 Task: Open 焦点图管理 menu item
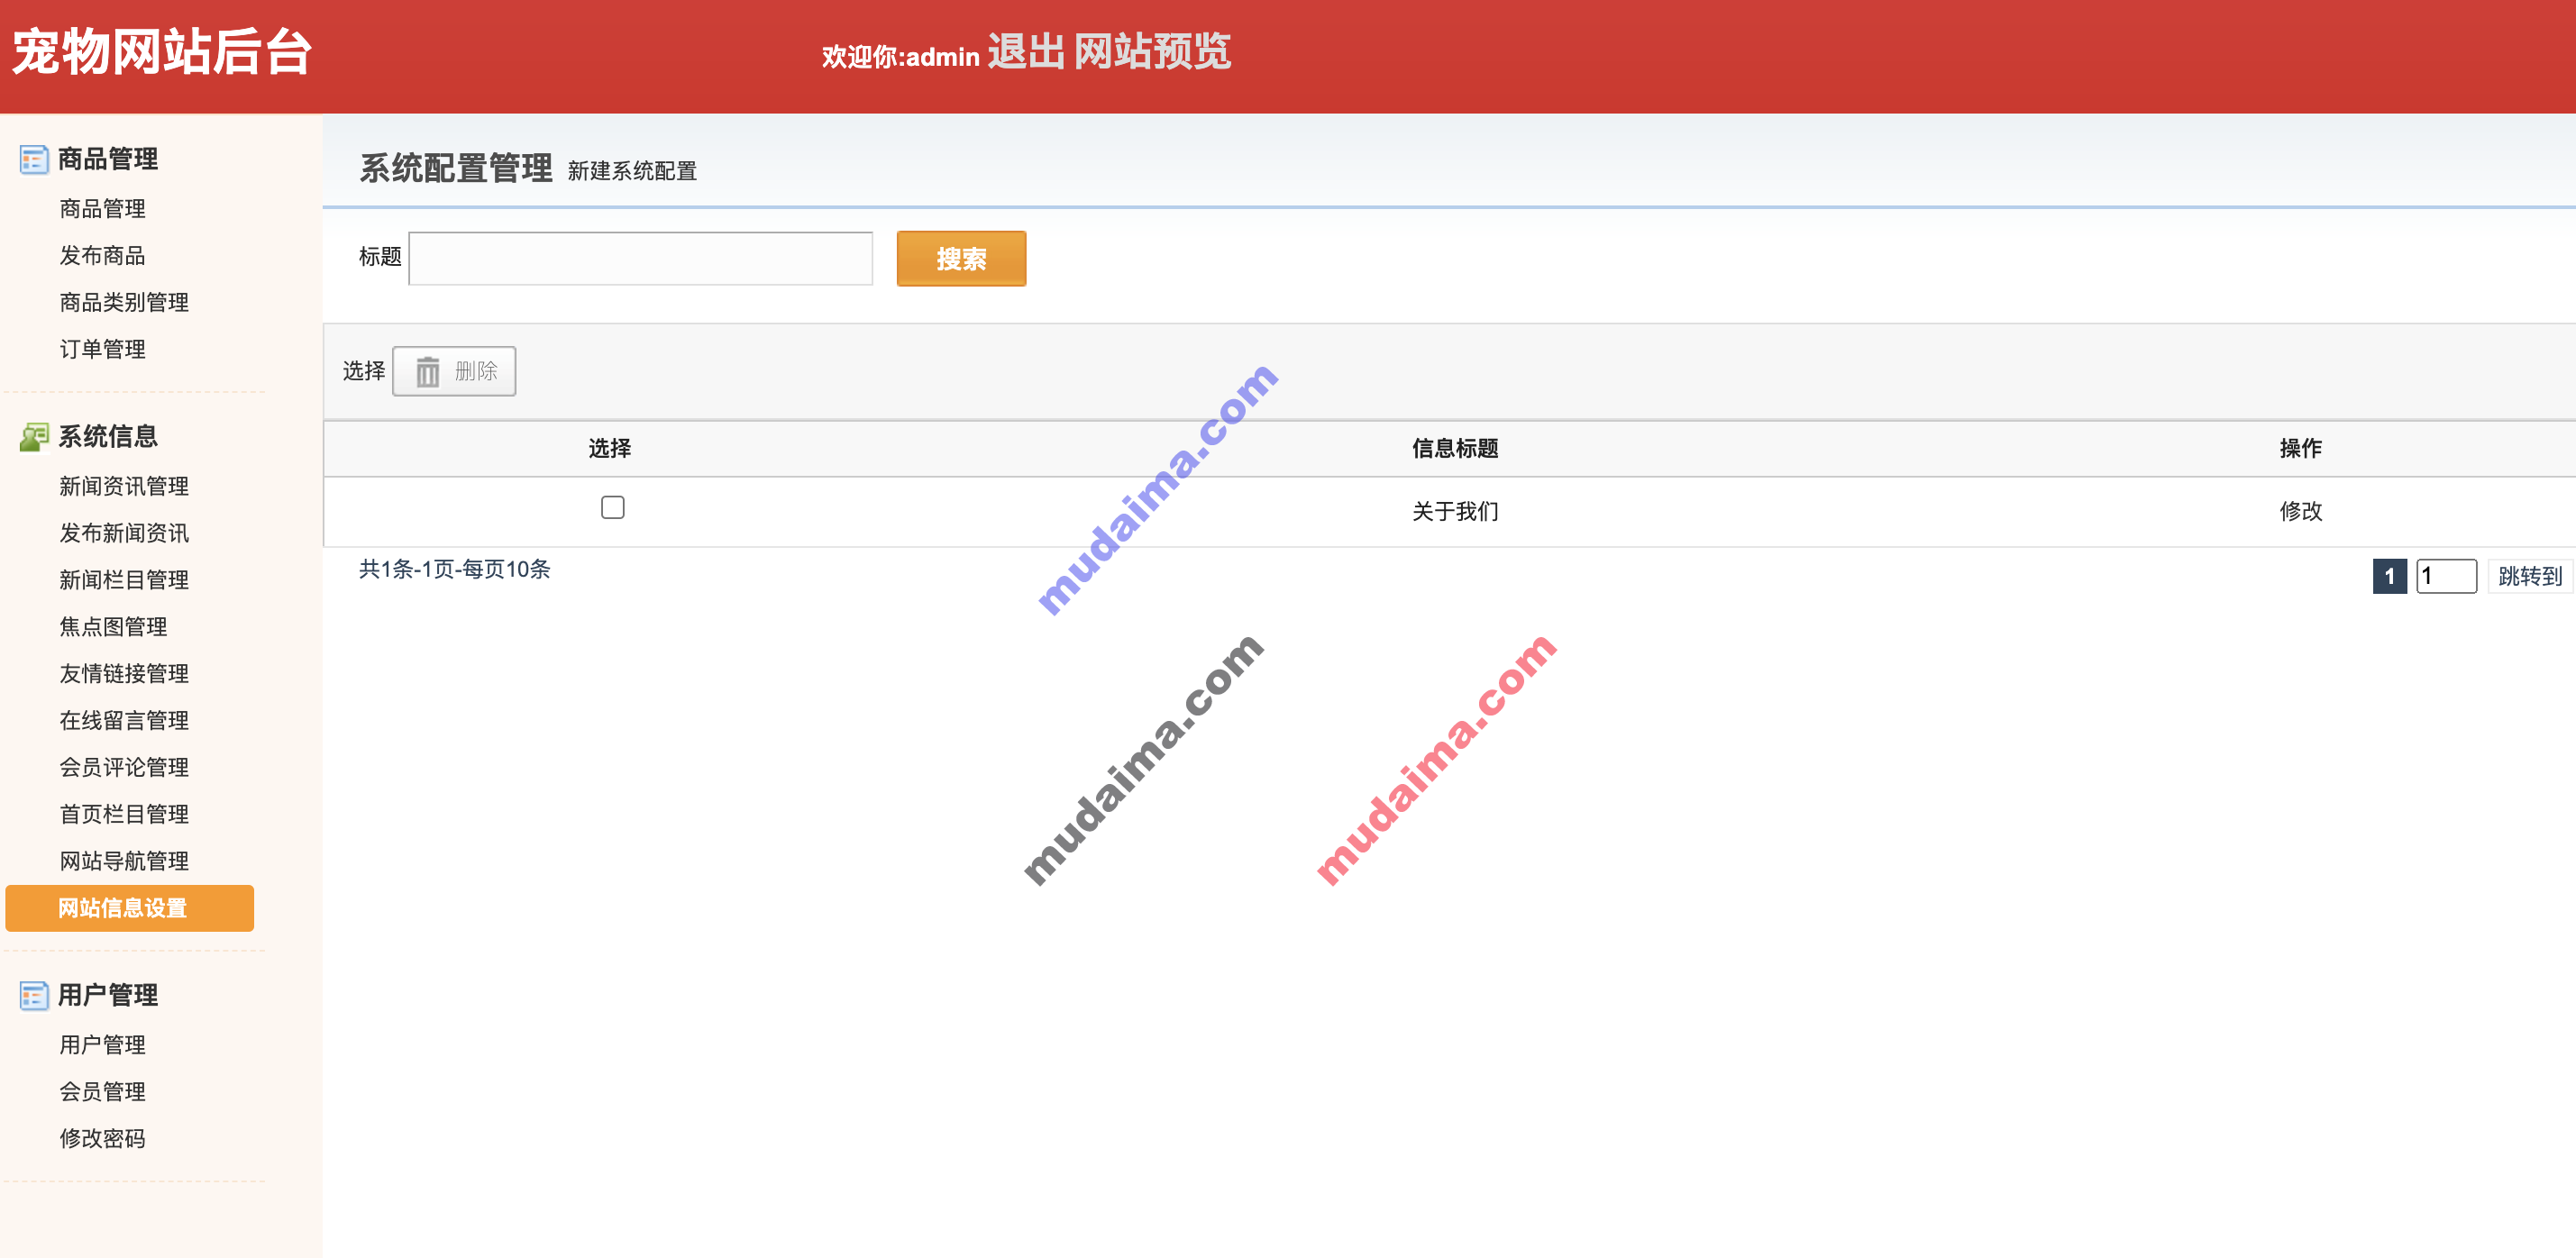pos(113,627)
